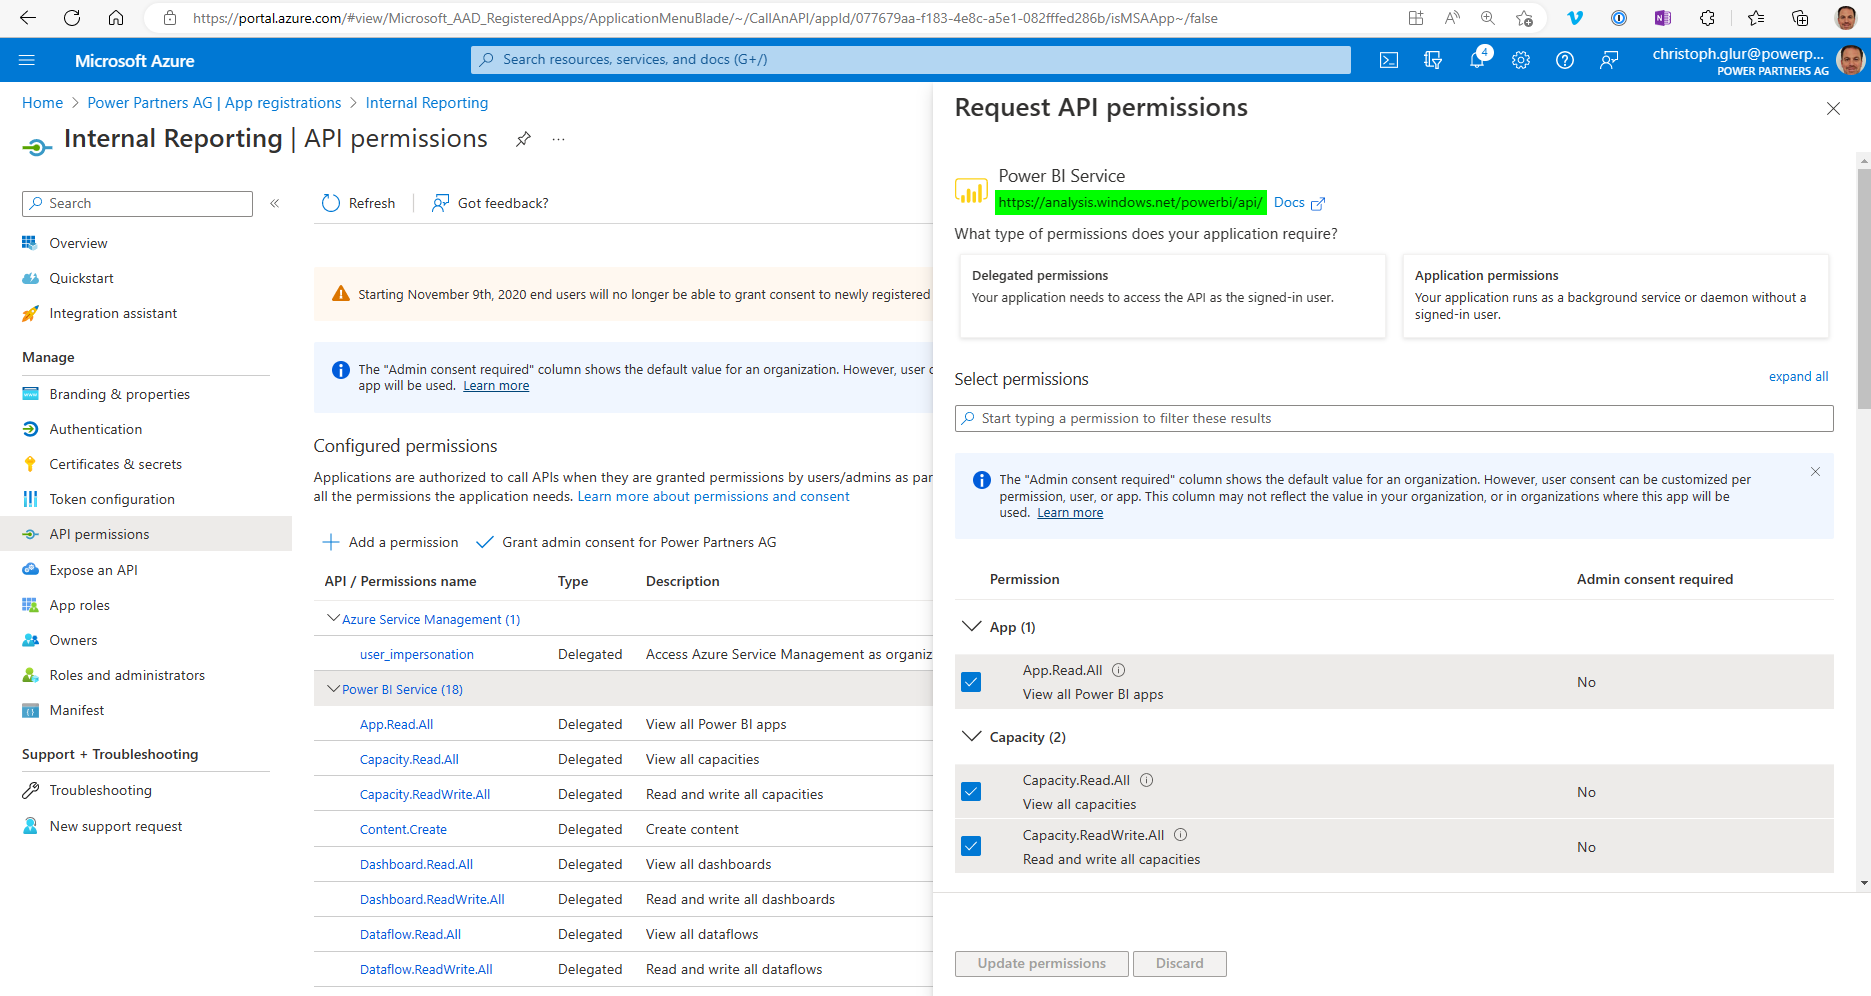Grant admin consent for Power Partners AG
This screenshot has width=1871, height=996.
coord(626,542)
